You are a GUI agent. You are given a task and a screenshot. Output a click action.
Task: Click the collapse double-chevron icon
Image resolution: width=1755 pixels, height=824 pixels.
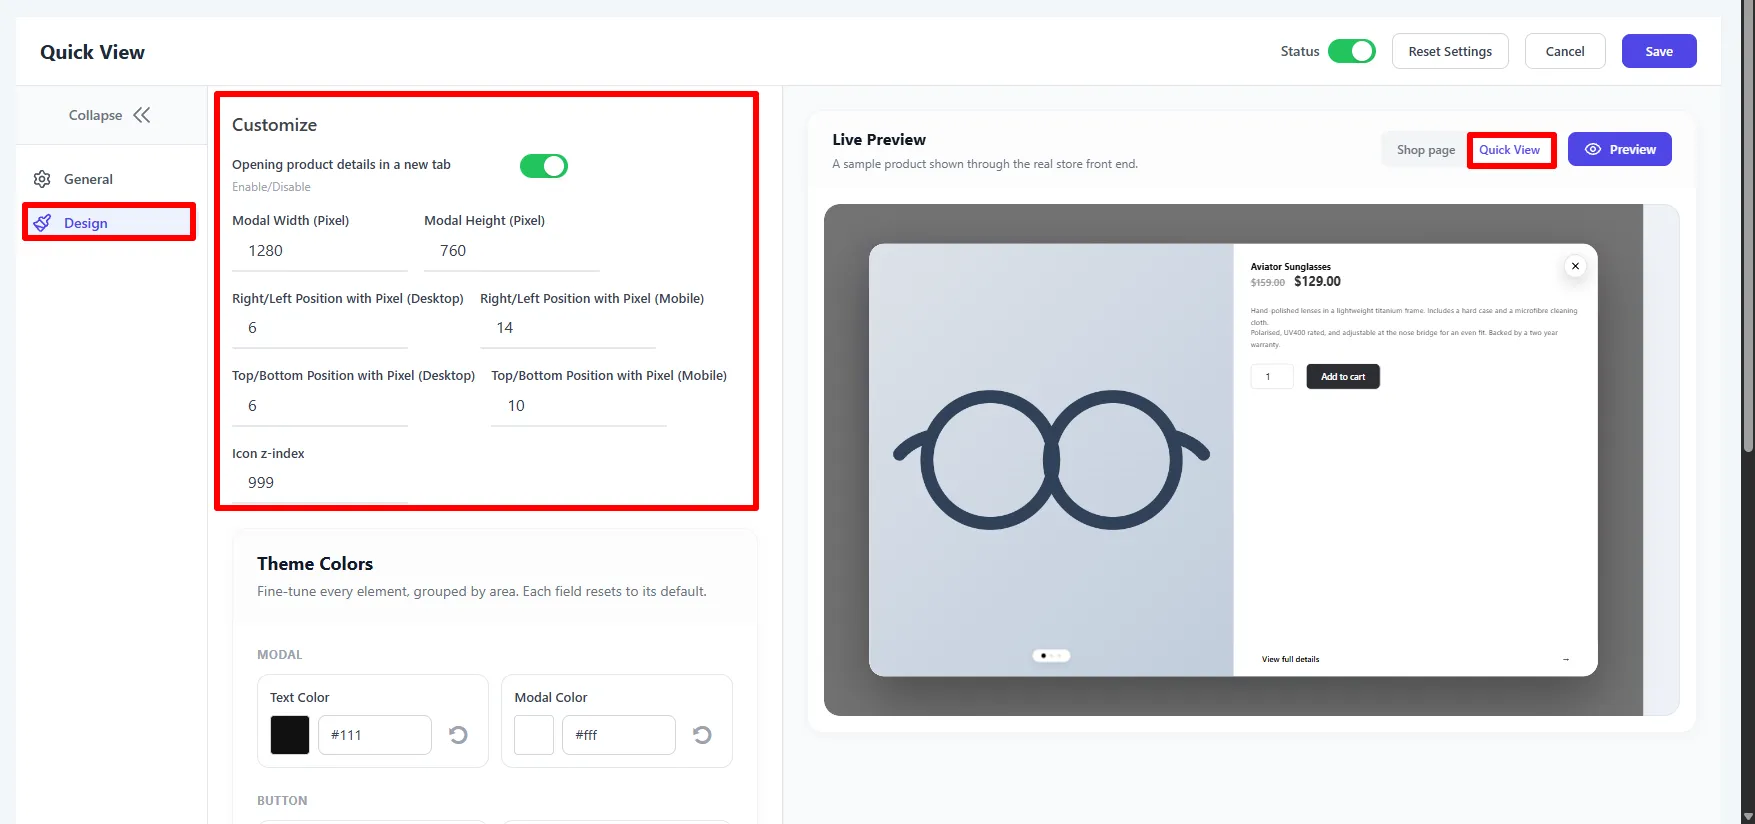click(142, 115)
